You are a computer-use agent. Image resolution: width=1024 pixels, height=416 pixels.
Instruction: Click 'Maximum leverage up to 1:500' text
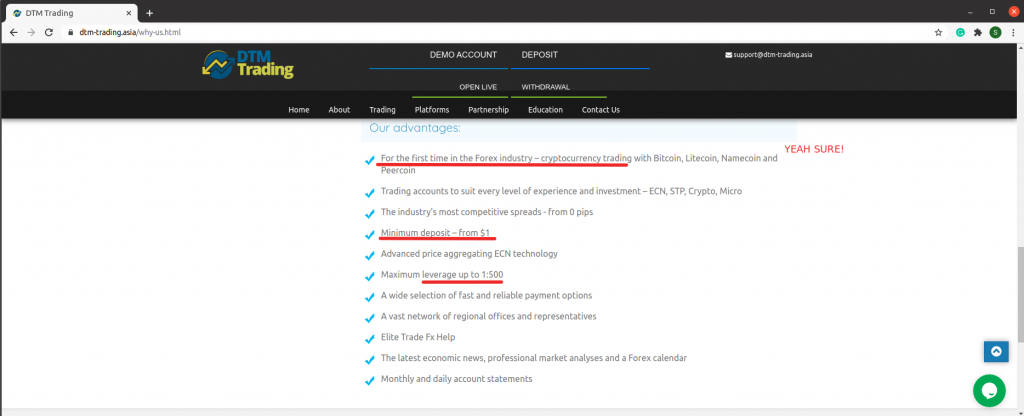pyautogui.click(x=442, y=274)
